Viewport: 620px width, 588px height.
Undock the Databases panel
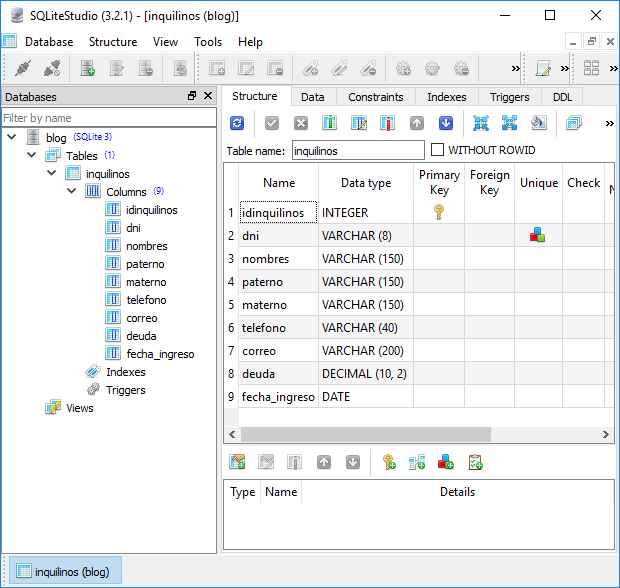(x=192, y=96)
